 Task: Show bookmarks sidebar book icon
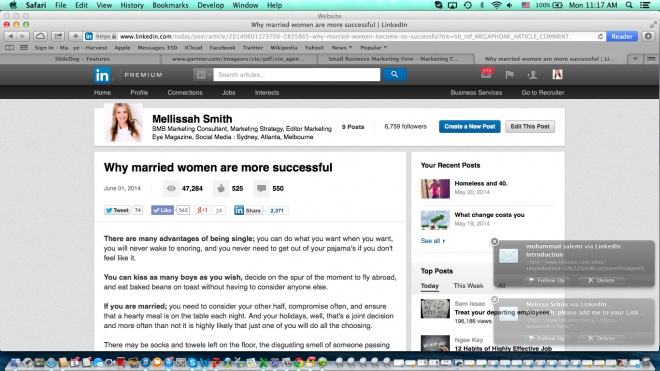pyautogui.click(x=9, y=48)
